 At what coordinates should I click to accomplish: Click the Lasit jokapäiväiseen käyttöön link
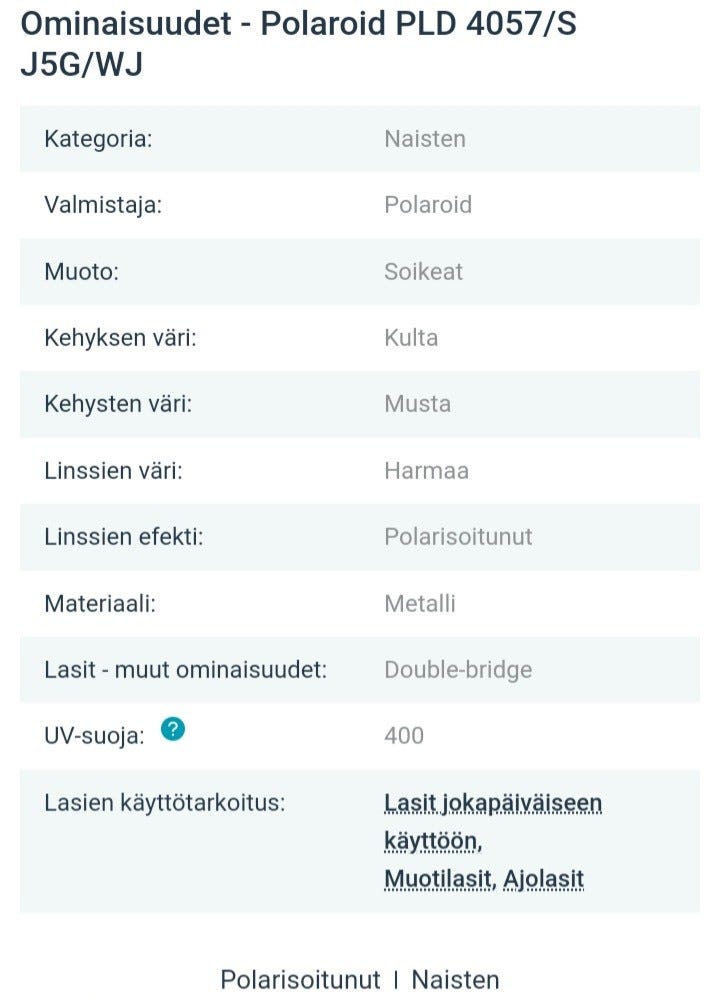(x=493, y=803)
